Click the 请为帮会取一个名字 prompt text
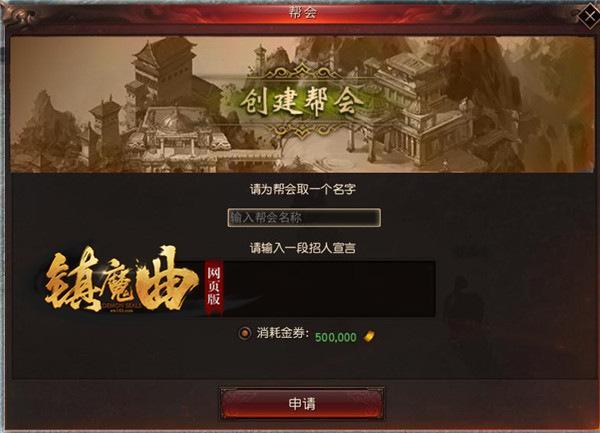 pos(303,189)
